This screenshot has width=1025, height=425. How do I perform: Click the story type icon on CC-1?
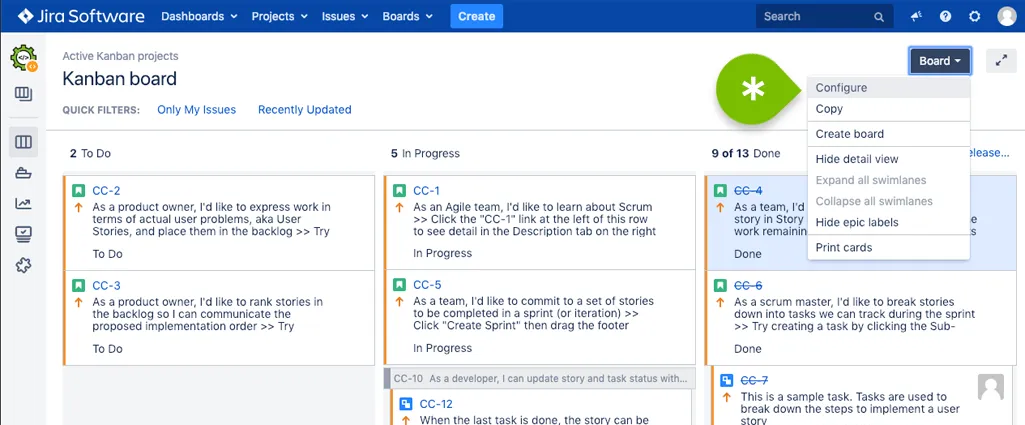pyautogui.click(x=399, y=191)
